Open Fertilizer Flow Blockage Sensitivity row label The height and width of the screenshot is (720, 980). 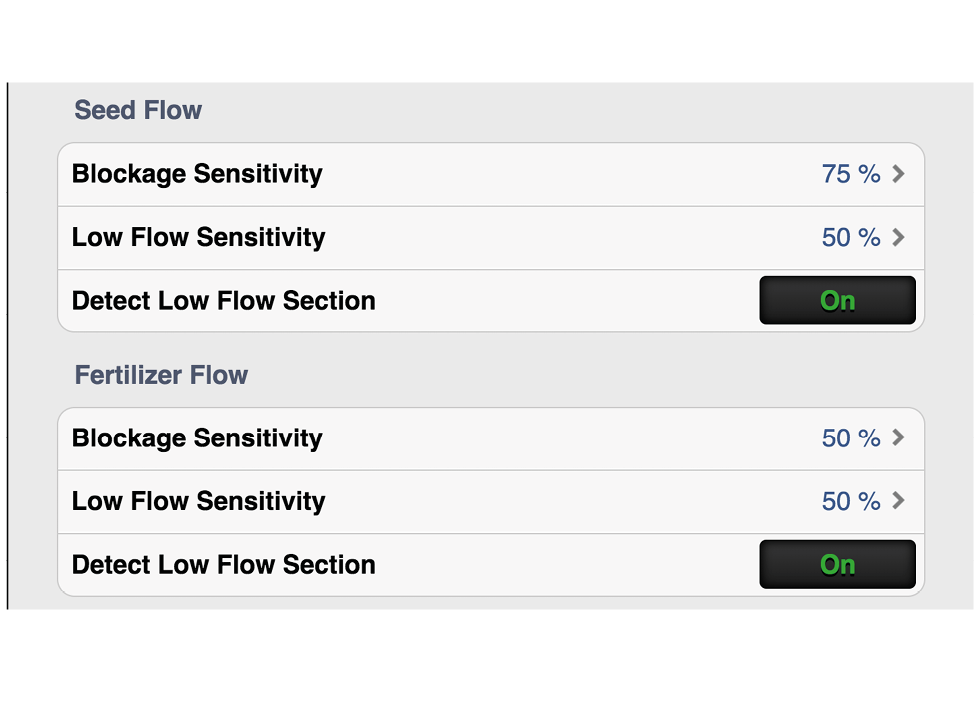point(197,438)
